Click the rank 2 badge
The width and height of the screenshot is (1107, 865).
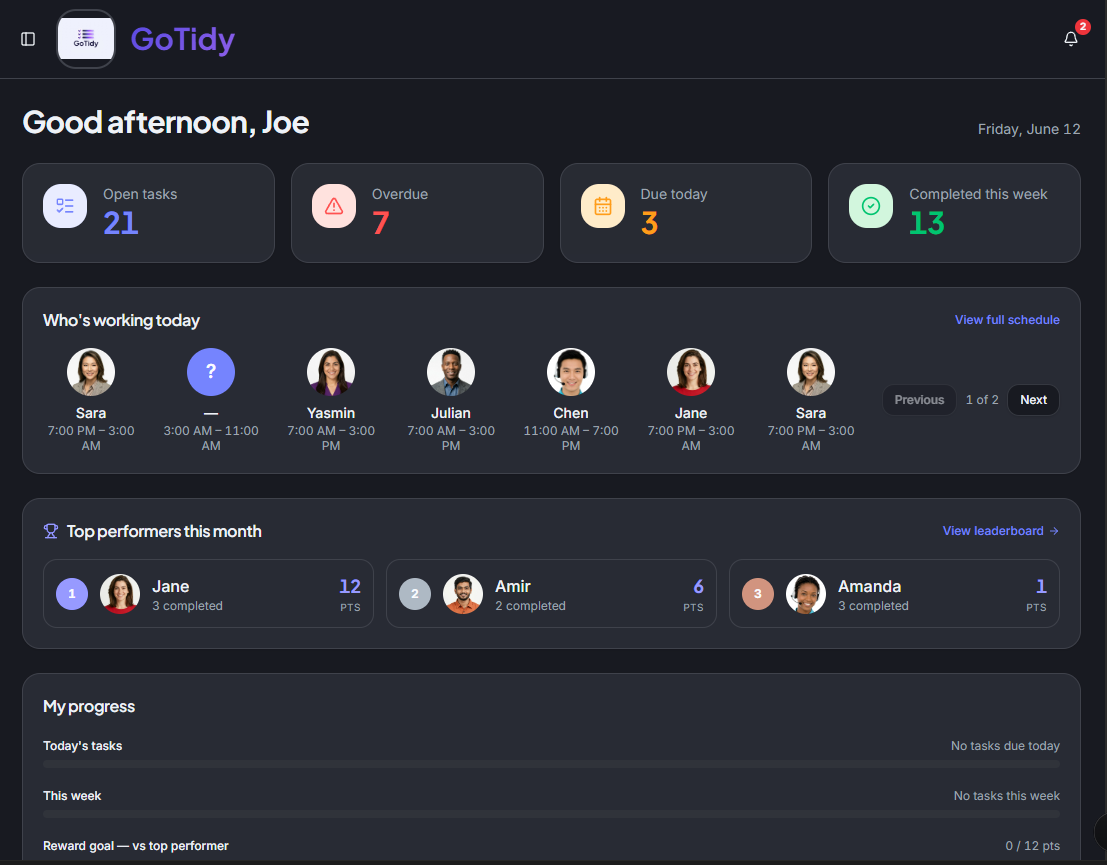(x=415, y=594)
